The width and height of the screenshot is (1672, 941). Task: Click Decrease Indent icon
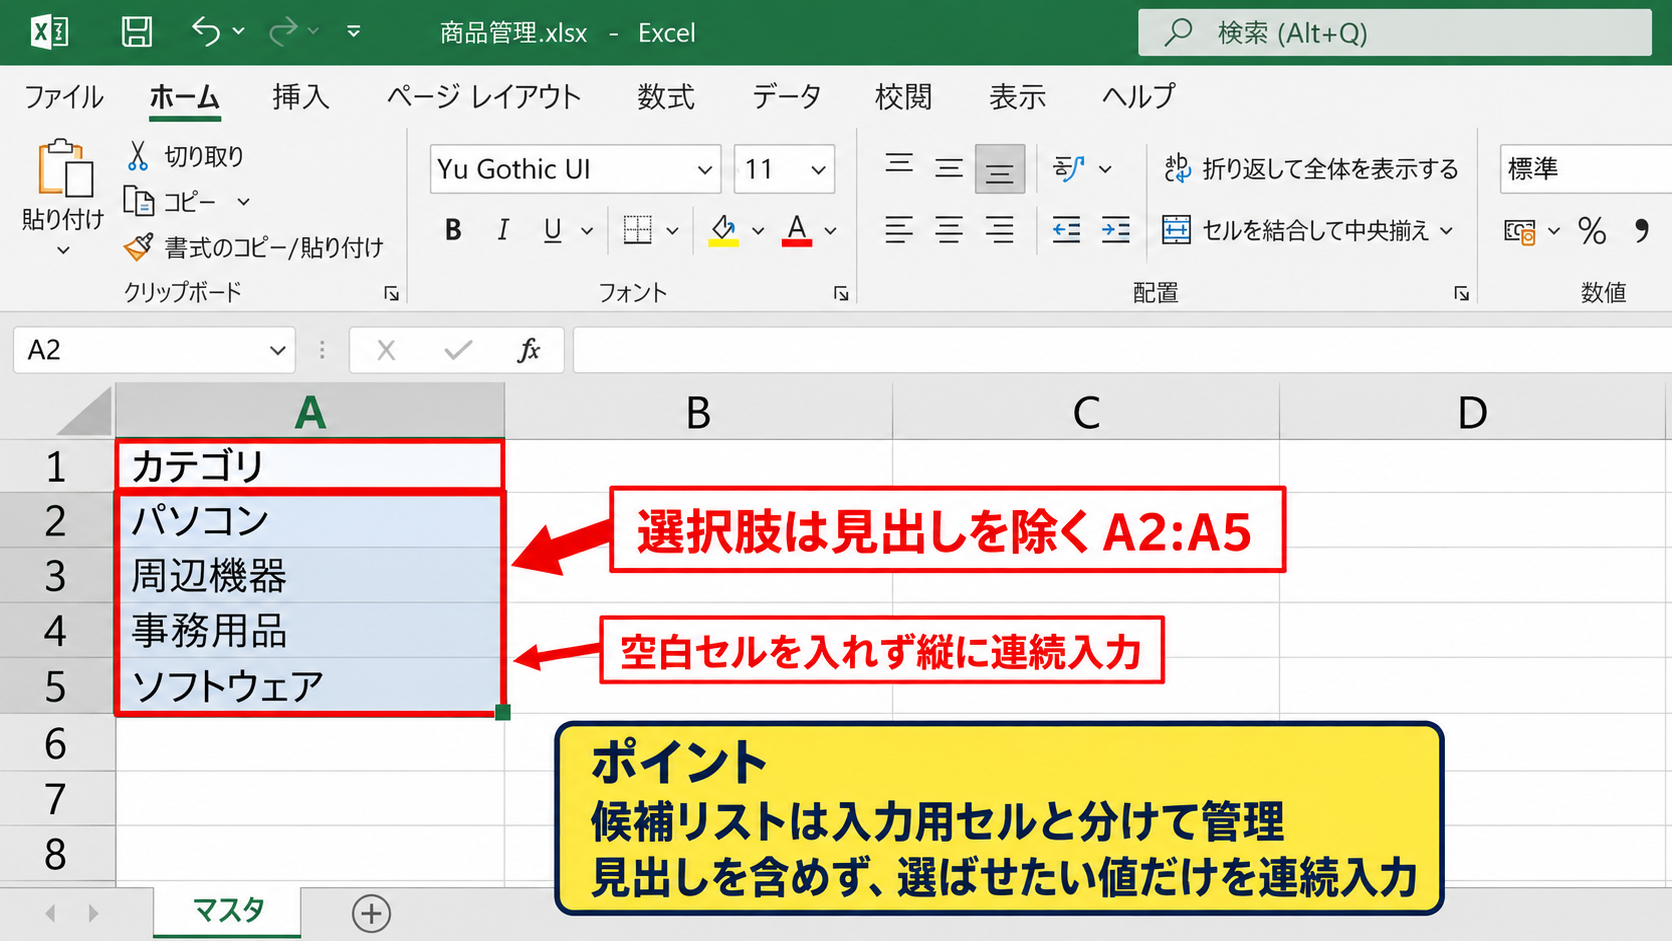(1066, 230)
